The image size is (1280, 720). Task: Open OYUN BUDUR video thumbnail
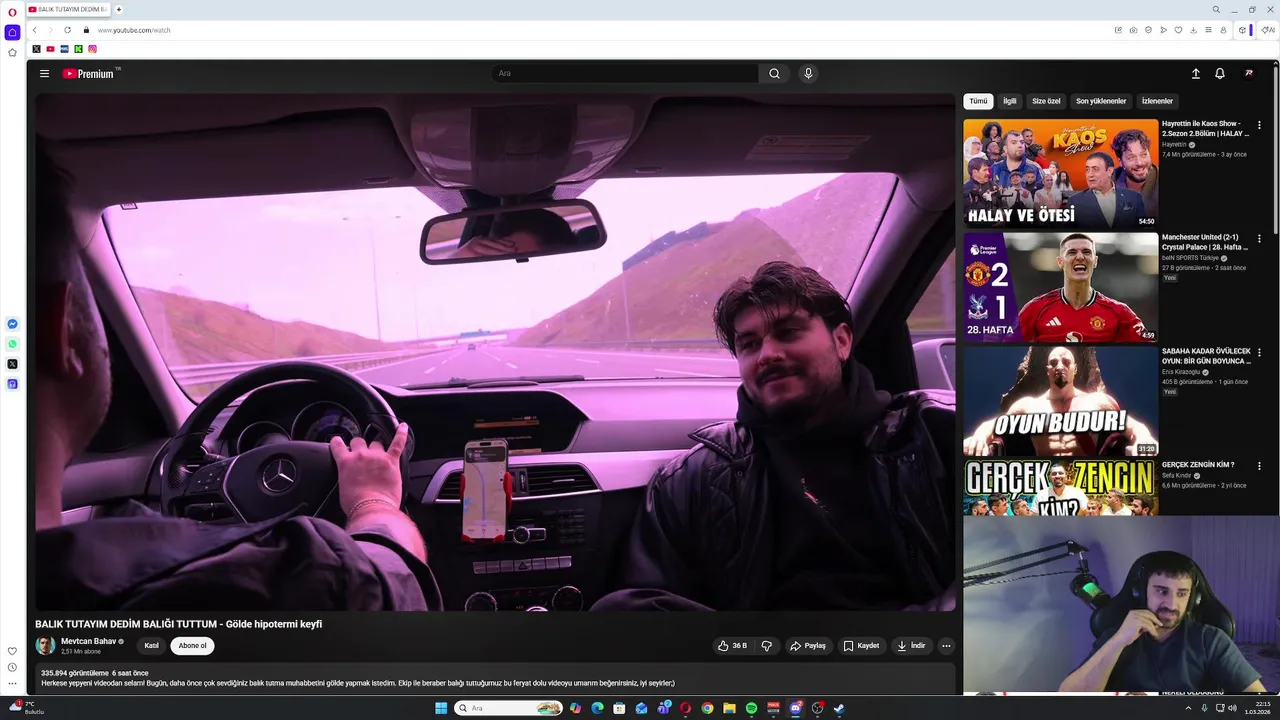[x=1060, y=401]
